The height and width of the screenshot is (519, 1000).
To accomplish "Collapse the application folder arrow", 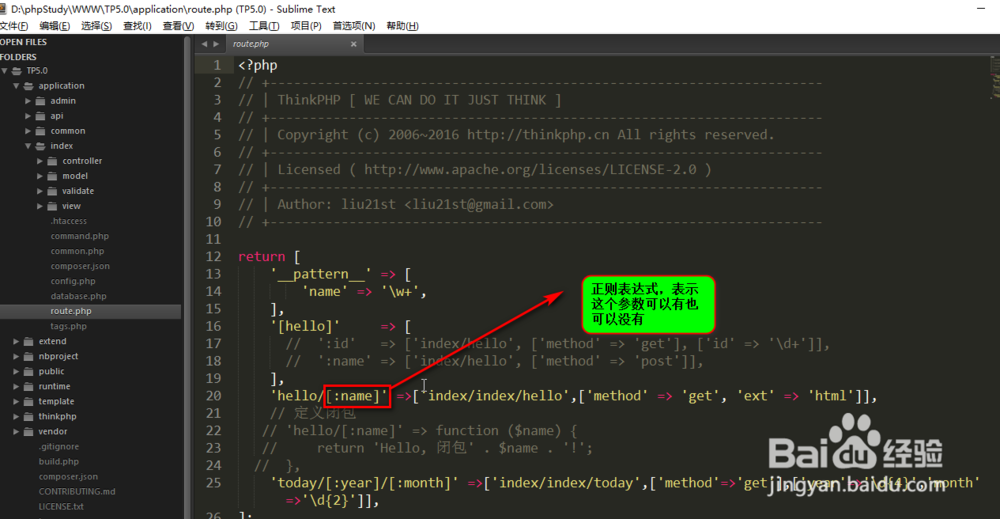I will (16, 85).
